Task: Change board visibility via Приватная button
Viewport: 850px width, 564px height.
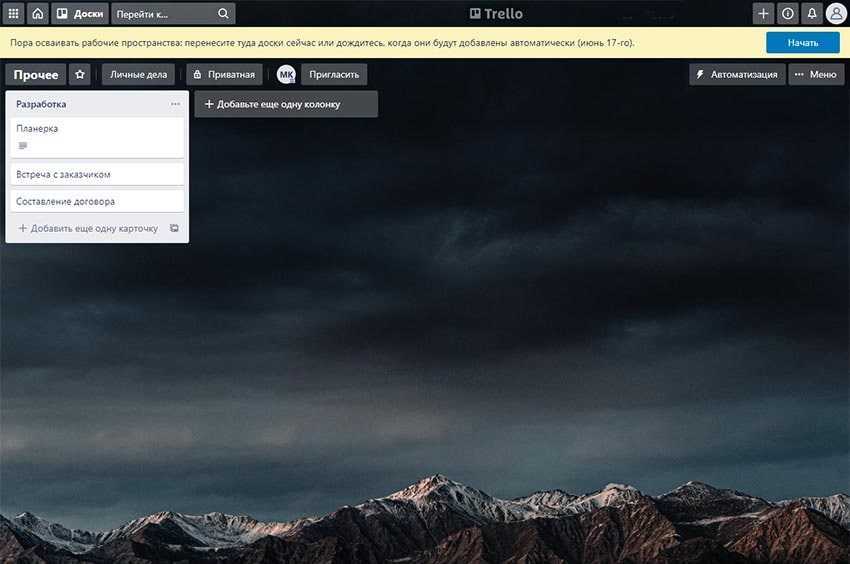Action: (x=225, y=75)
